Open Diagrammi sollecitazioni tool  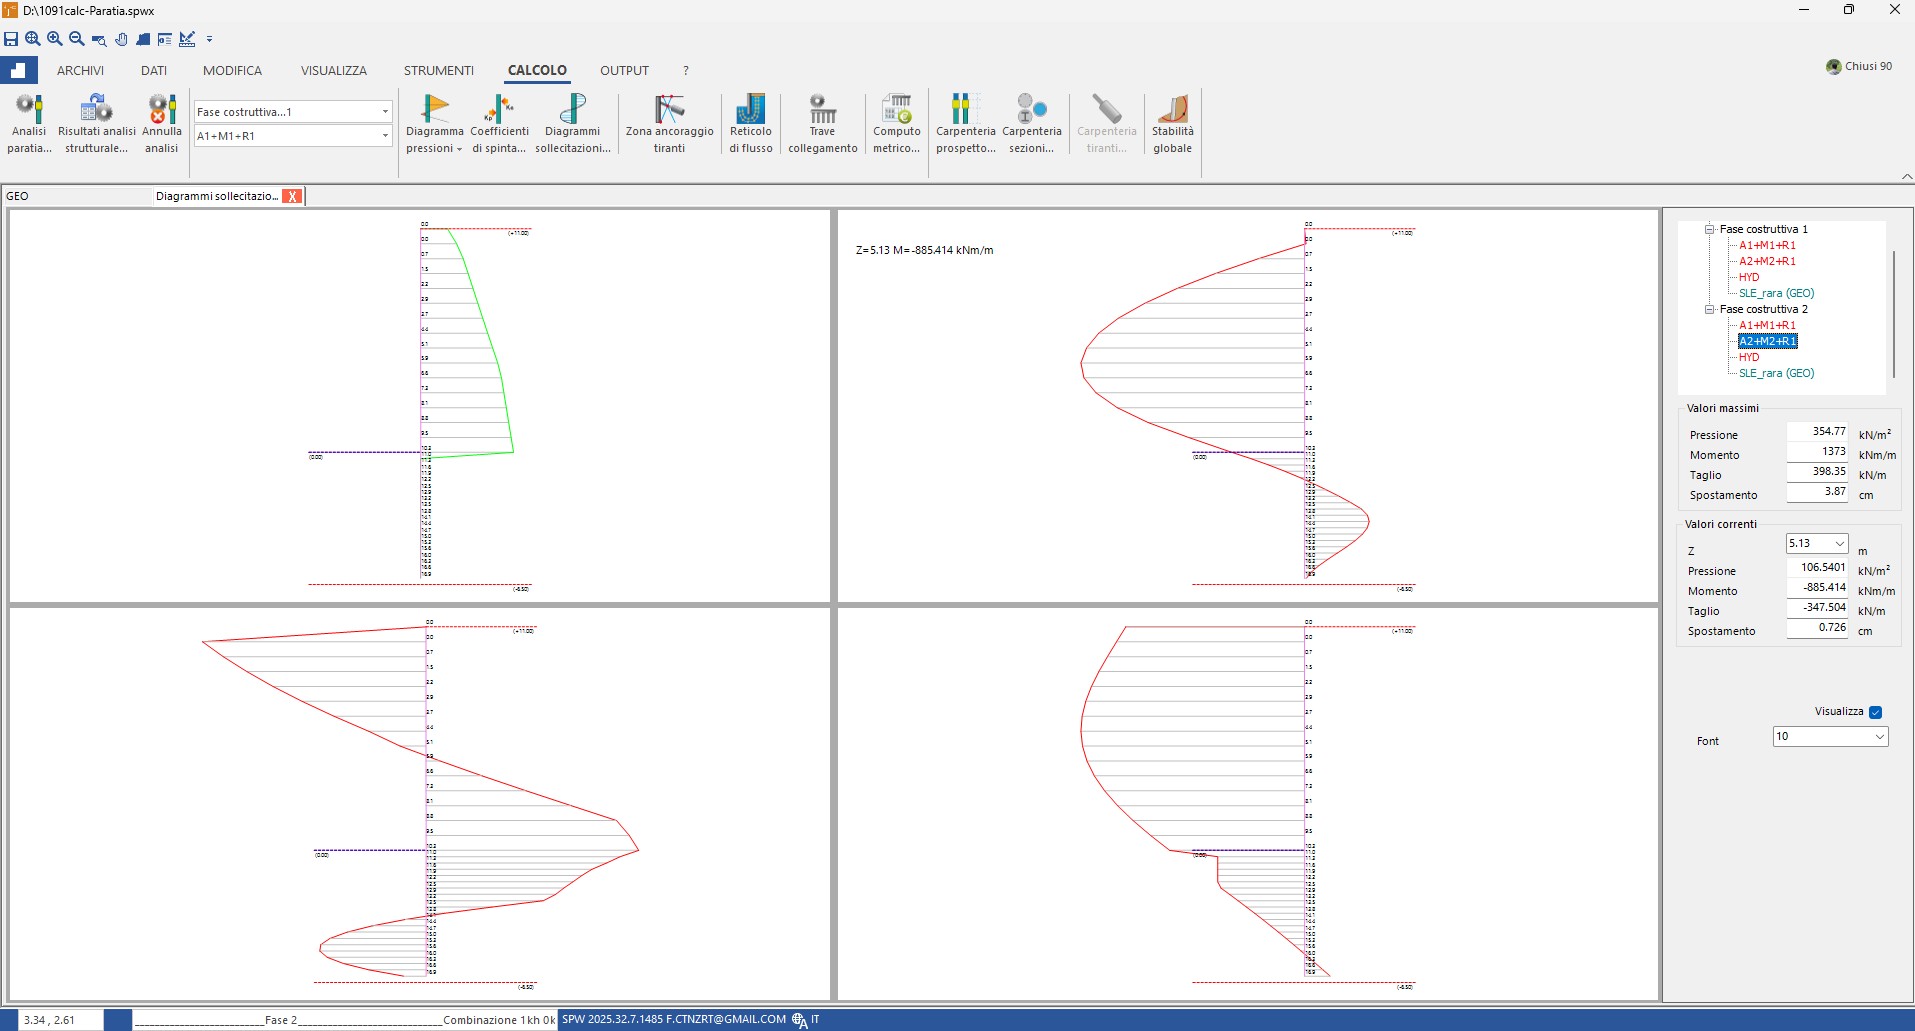click(x=573, y=124)
